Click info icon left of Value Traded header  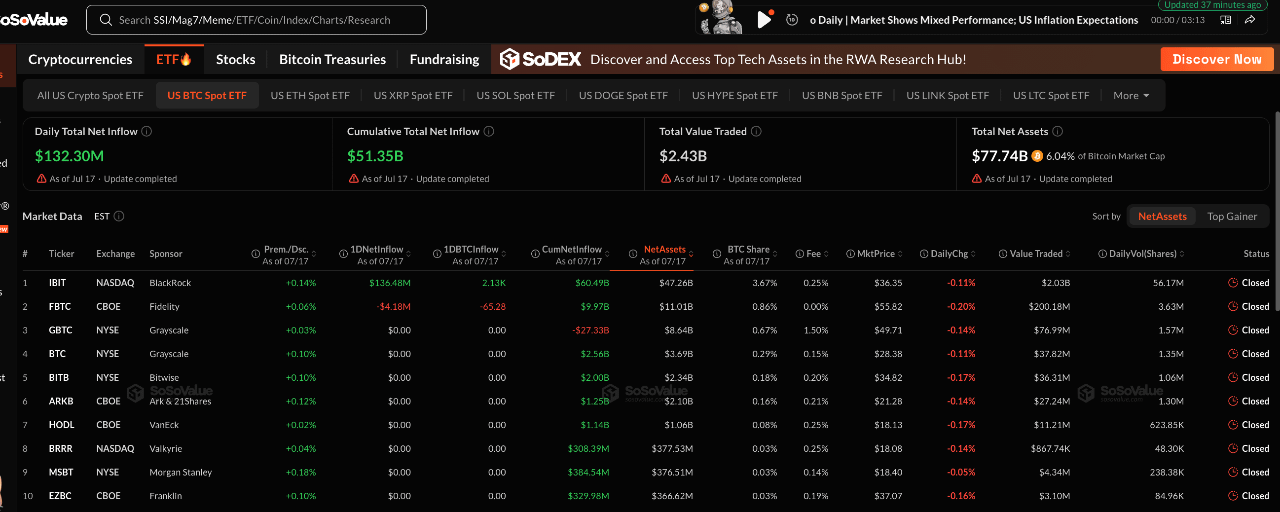point(1002,254)
